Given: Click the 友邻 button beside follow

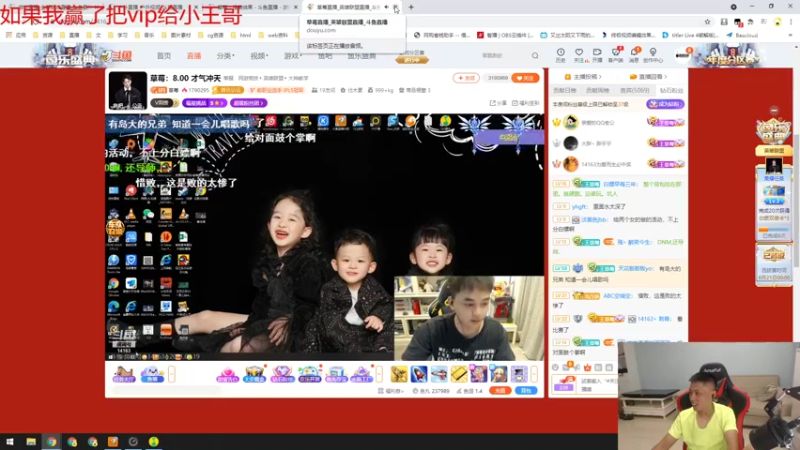Looking at the screenshot, I should tap(466, 78).
